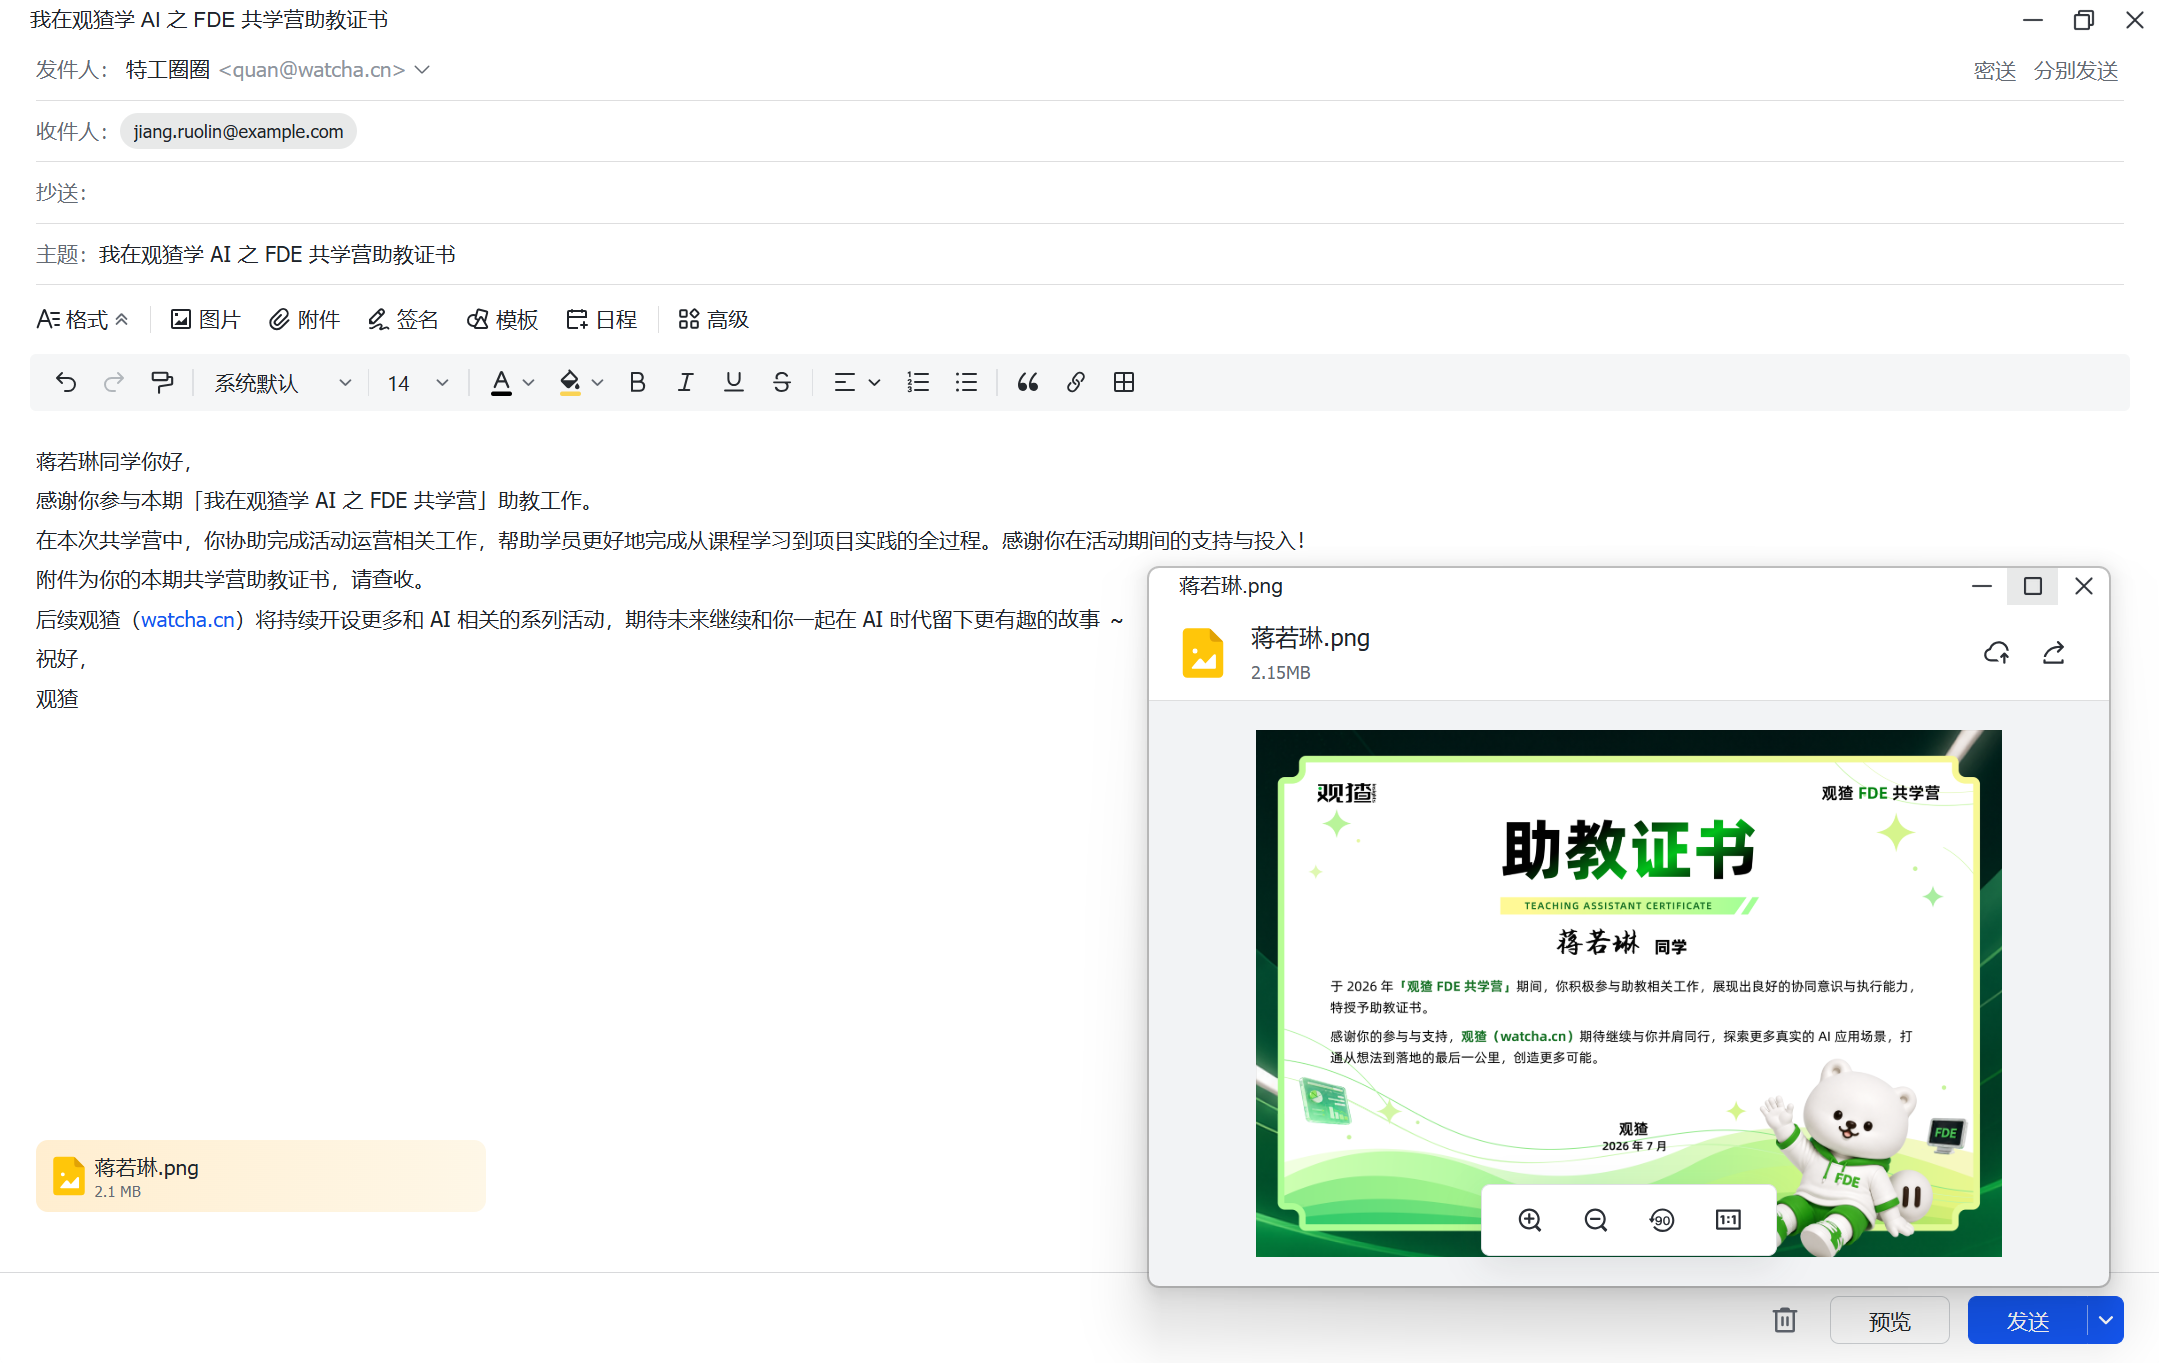Image resolution: width=2159 pixels, height=1363 pixels.
Task: Delete draft with trash icon
Action: click(x=1785, y=1321)
